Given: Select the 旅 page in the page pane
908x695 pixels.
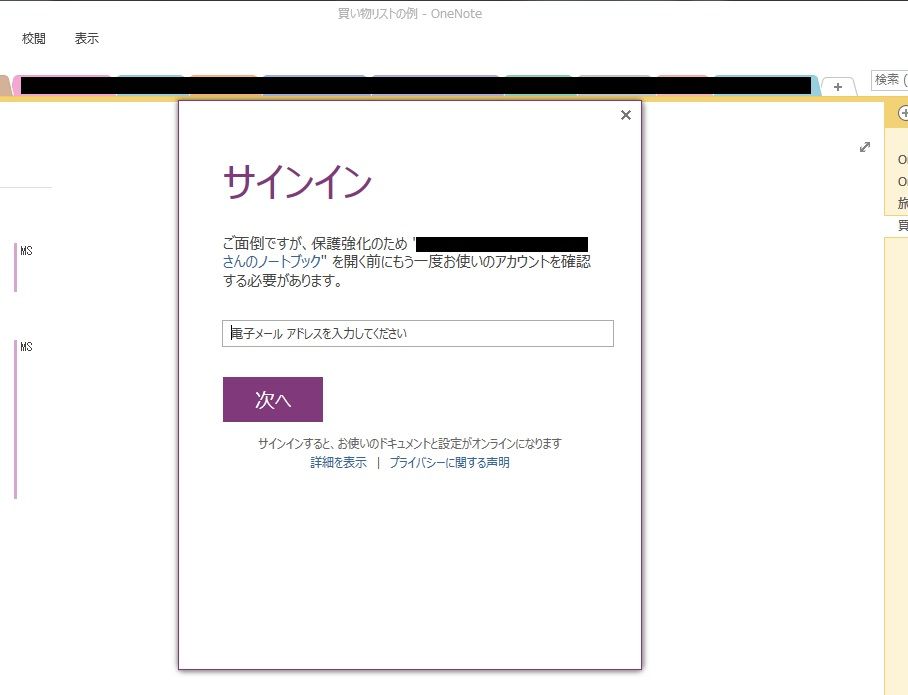Looking at the screenshot, I should 901,201.
